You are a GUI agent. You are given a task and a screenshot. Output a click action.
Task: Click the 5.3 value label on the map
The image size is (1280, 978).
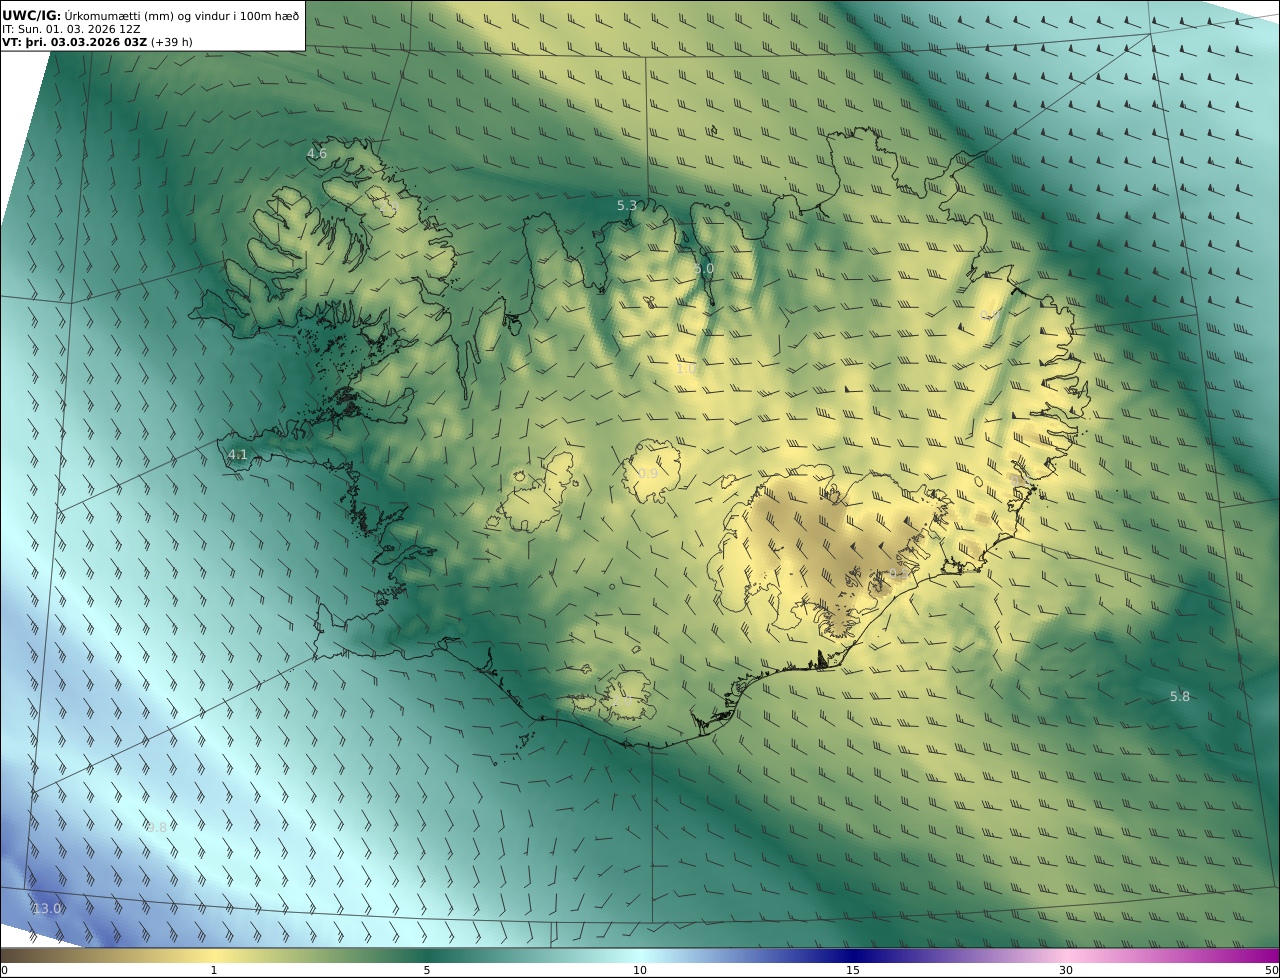pyautogui.click(x=626, y=205)
